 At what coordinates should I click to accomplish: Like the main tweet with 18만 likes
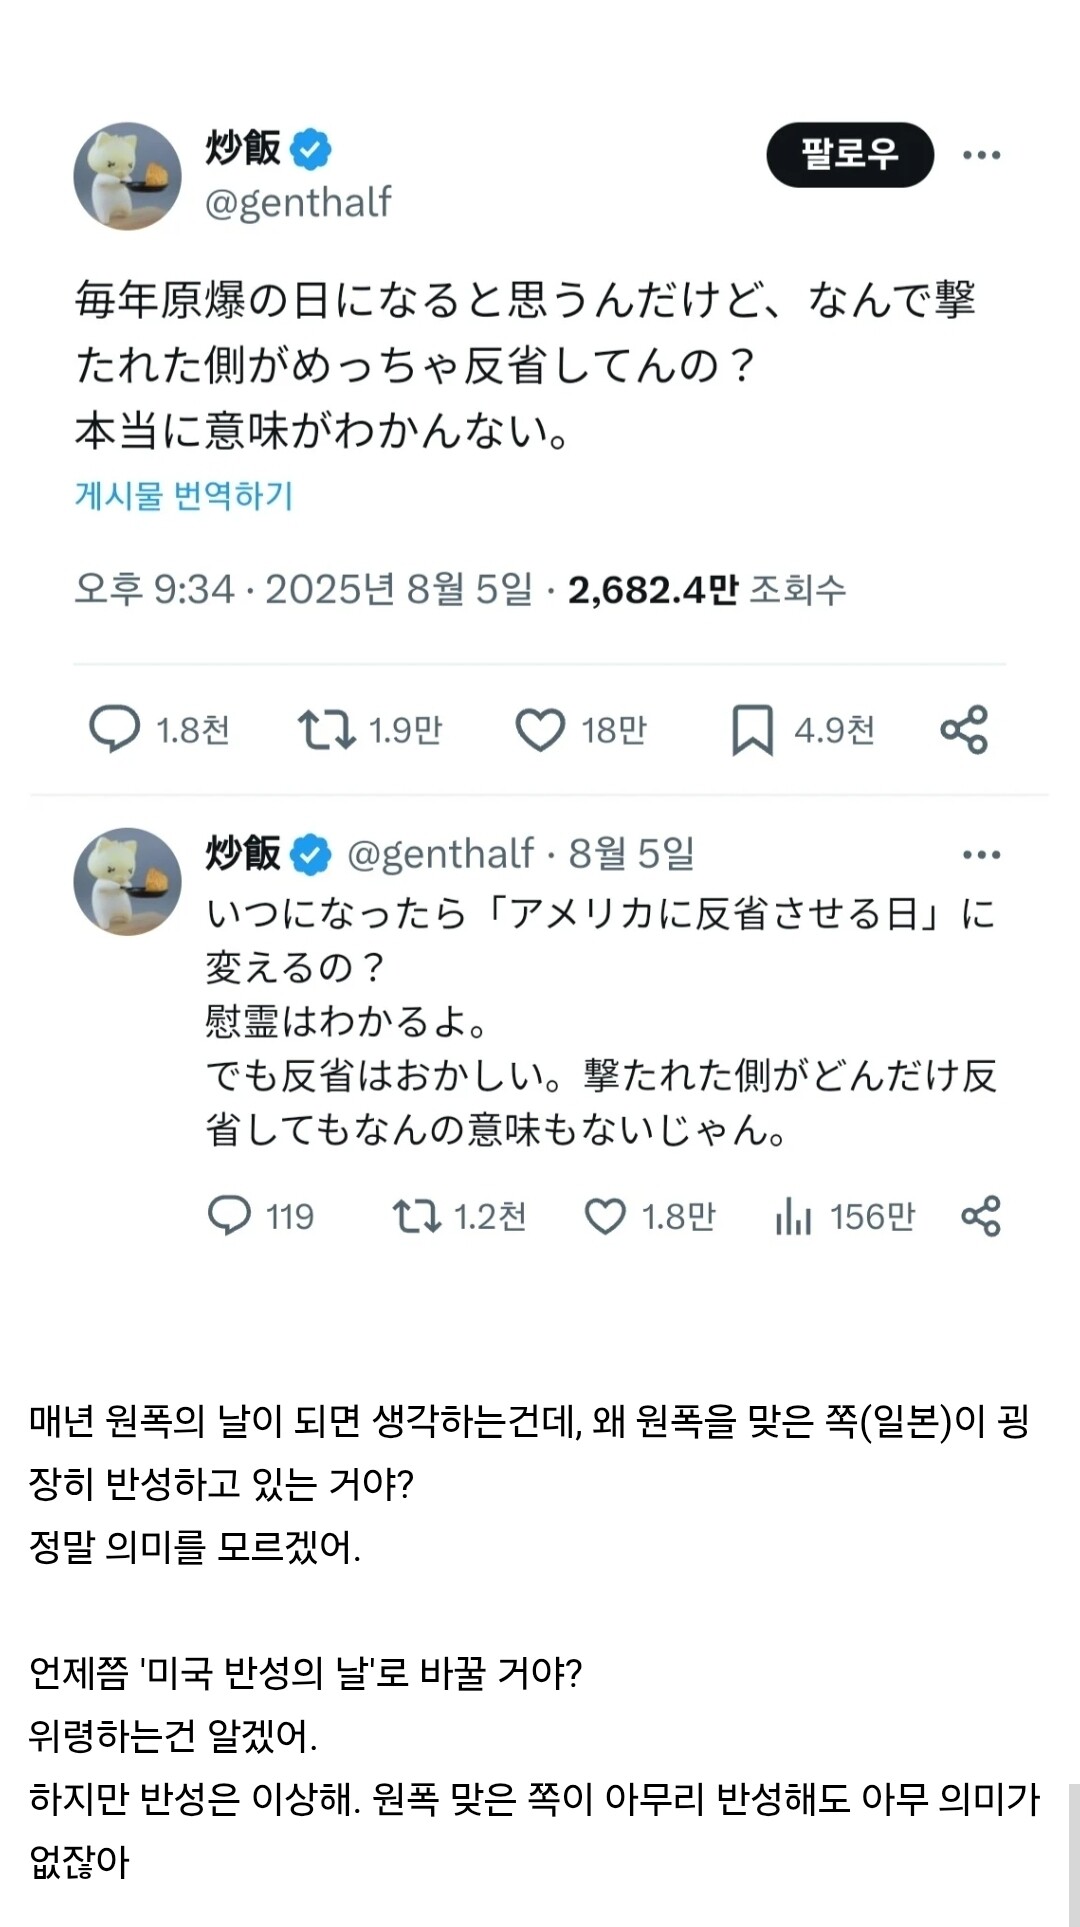540,729
